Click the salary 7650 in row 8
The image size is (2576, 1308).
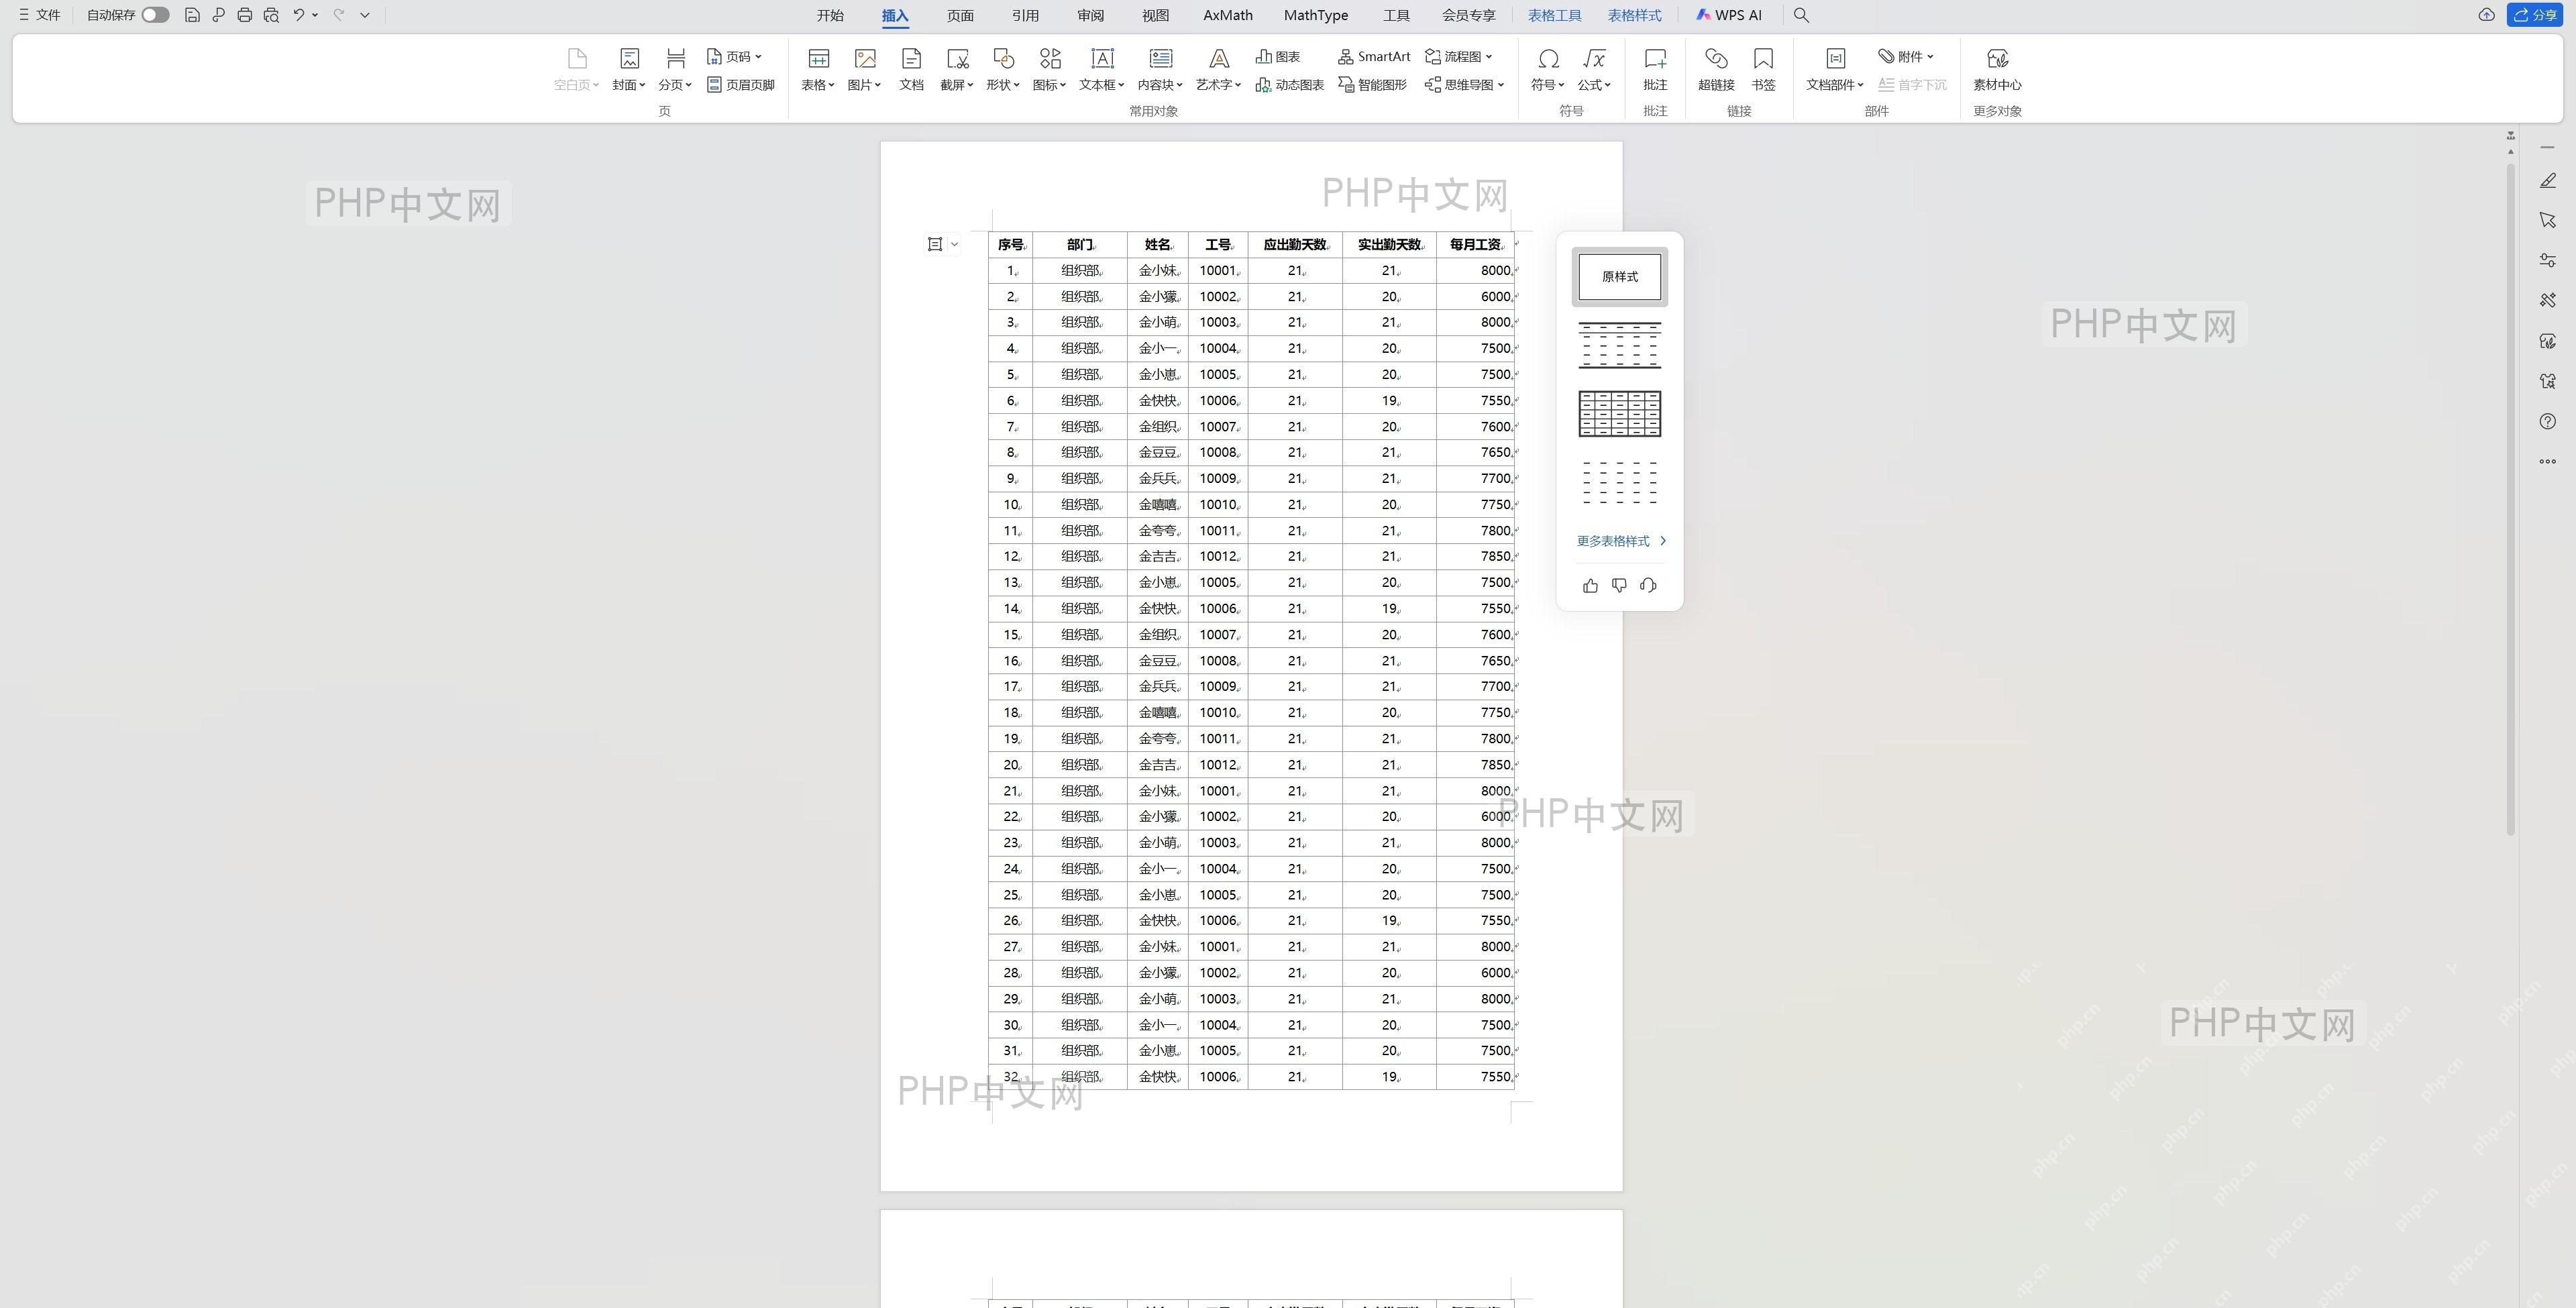[1496, 453]
